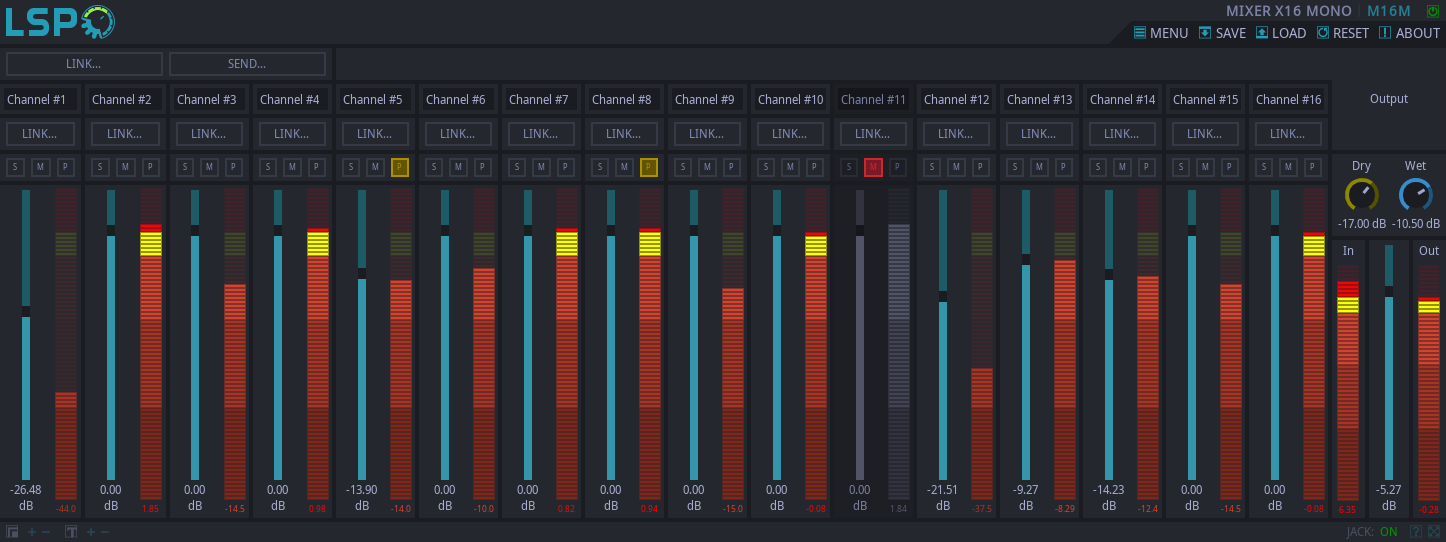Increase font scaling with second plus icon
Image resolution: width=1446 pixels, height=542 pixels.
point(90,532)
